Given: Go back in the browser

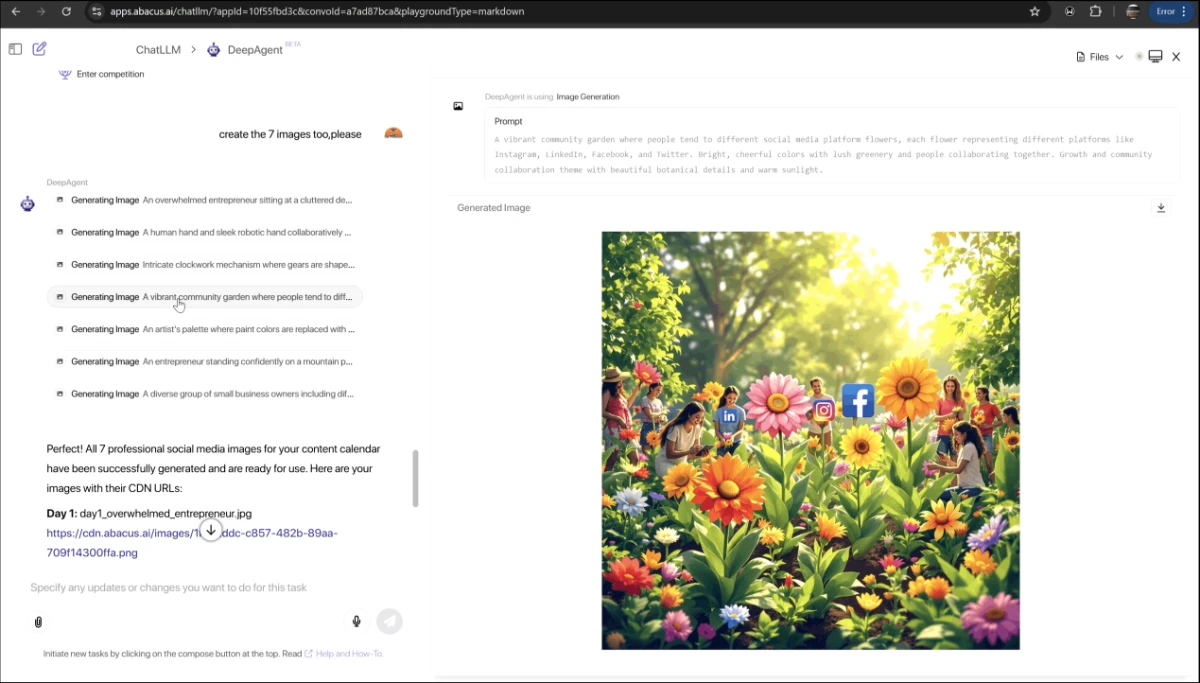Looking at the screenshot, I should coord(15,12).
